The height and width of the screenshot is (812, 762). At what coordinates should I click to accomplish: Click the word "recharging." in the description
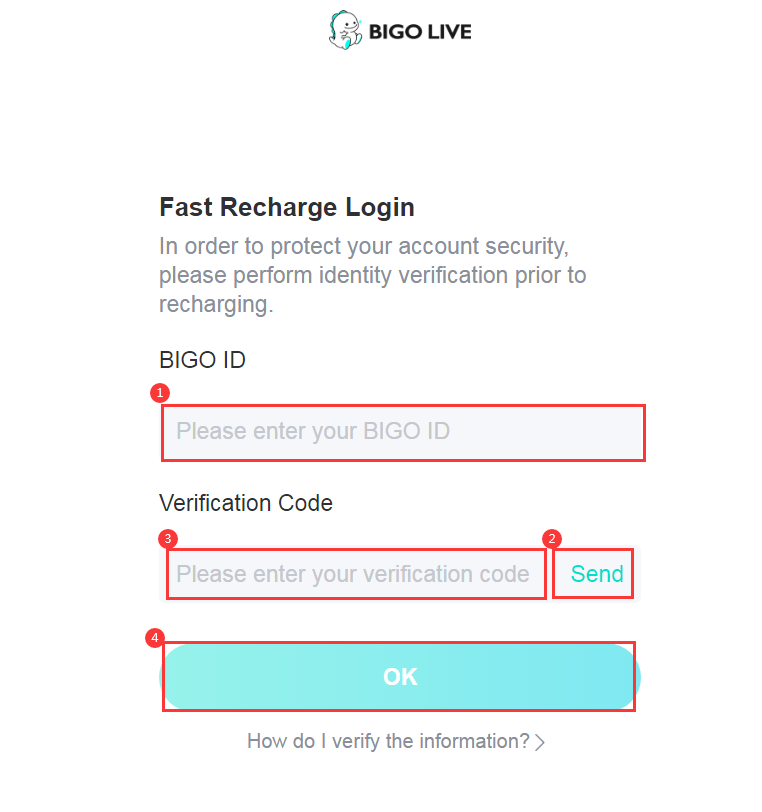pos(216,304)
